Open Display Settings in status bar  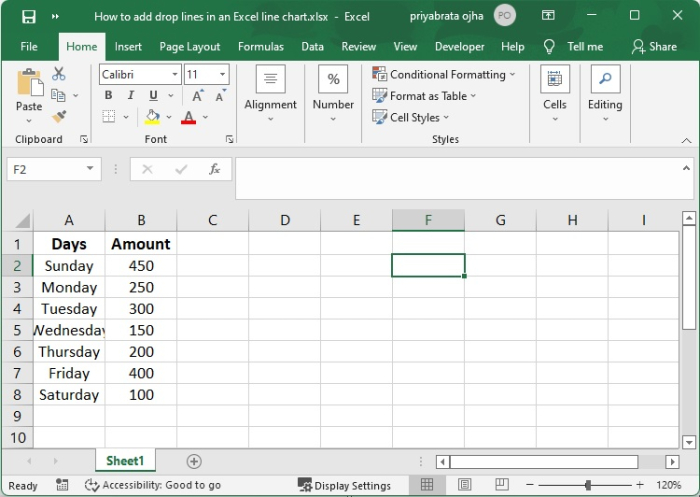(344, 485)
